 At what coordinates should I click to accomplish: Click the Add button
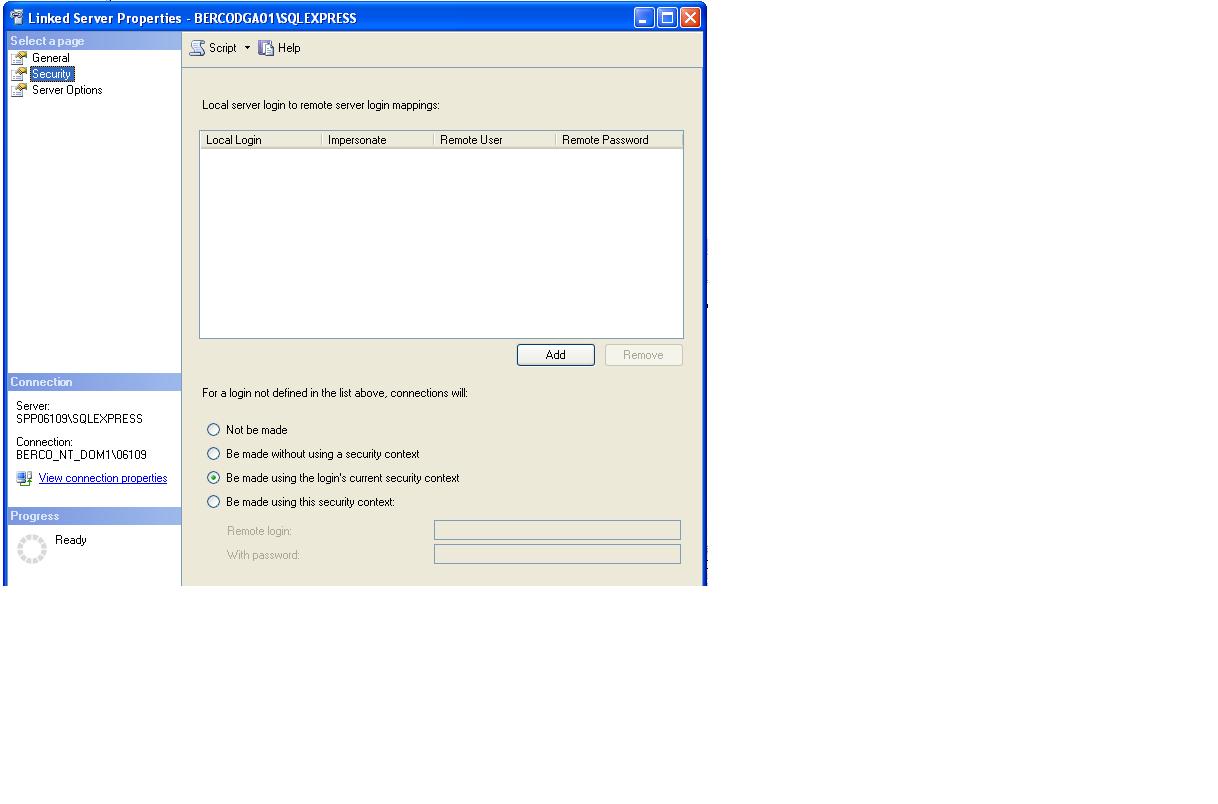click(556, 355)
